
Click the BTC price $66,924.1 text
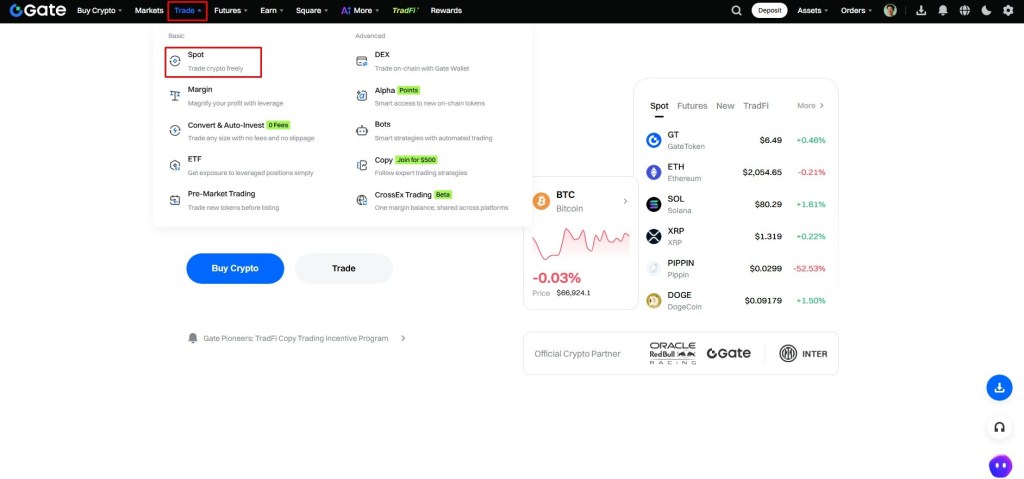click(x=573, y=293)
